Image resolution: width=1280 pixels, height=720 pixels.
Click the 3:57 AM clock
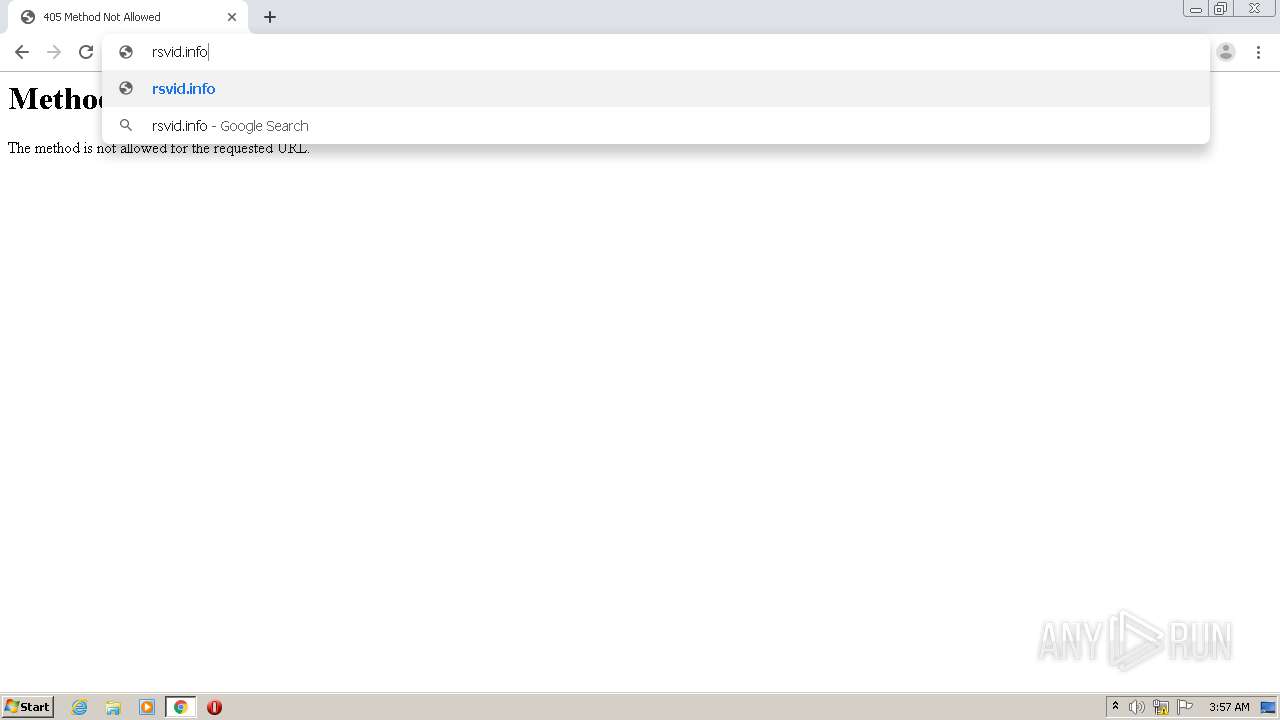click(1229, 707)
